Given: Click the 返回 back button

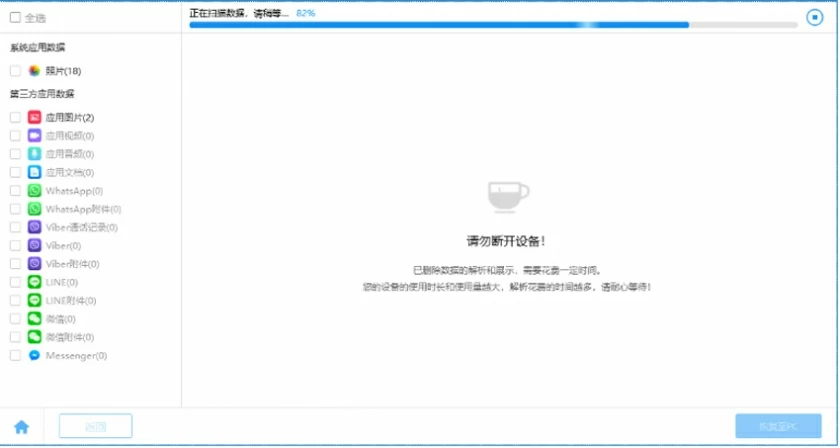Looking at the screenshot, I should click(95, 426).
